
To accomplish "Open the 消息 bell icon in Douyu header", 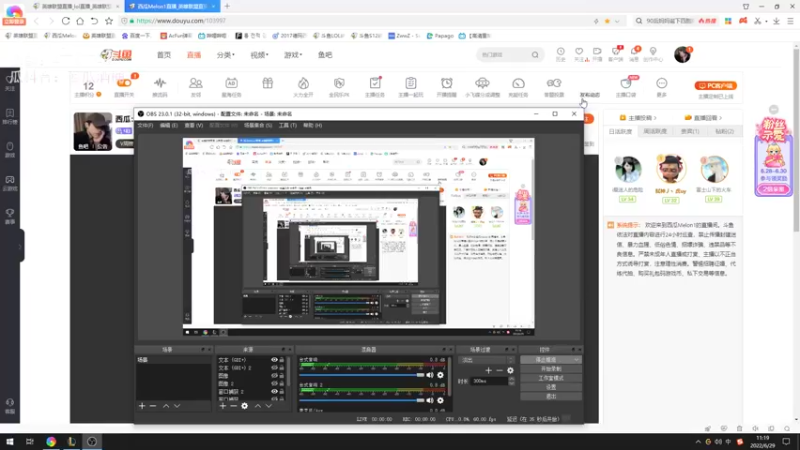I will 634,52.
